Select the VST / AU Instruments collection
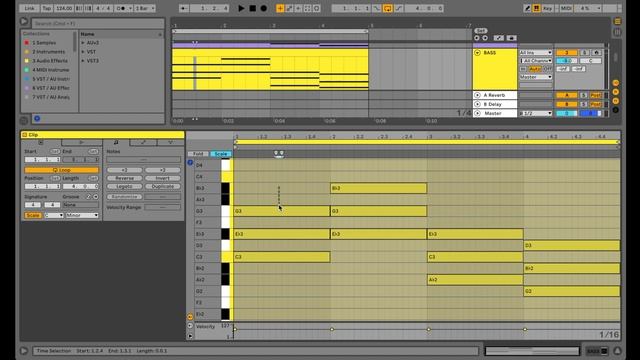640x360 pixels. coord(51,79)
